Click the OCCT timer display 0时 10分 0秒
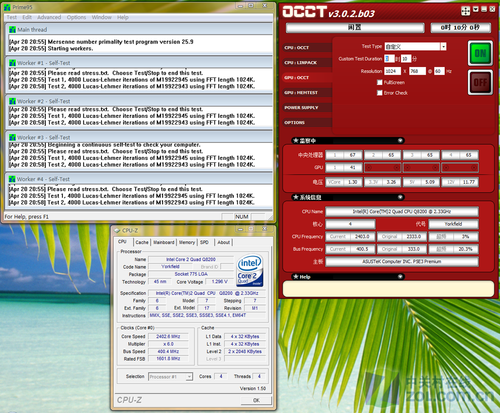500x413 pixels. tap(461, 28)
